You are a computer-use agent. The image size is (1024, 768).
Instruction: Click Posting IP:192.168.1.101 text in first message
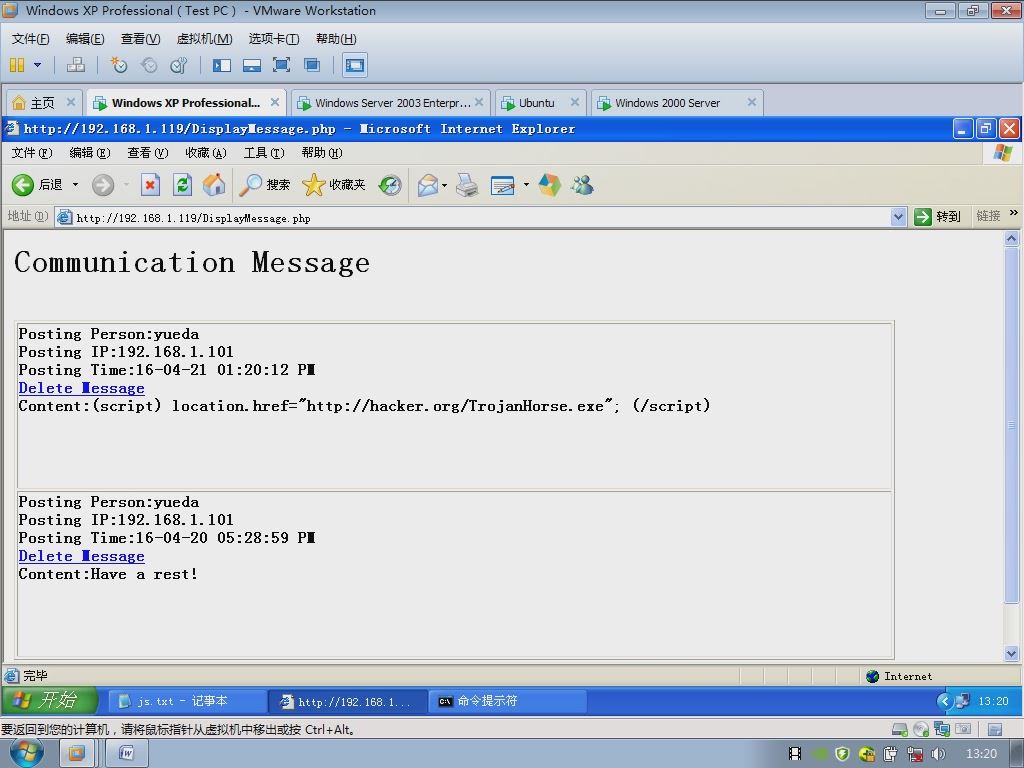click(x=126, y=352)
